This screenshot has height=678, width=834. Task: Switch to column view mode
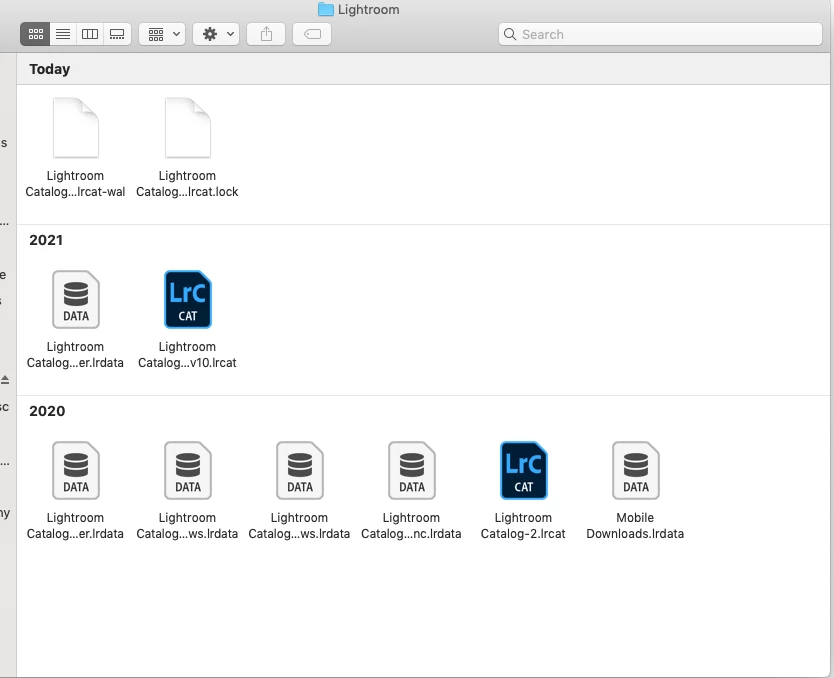[90, 35]
